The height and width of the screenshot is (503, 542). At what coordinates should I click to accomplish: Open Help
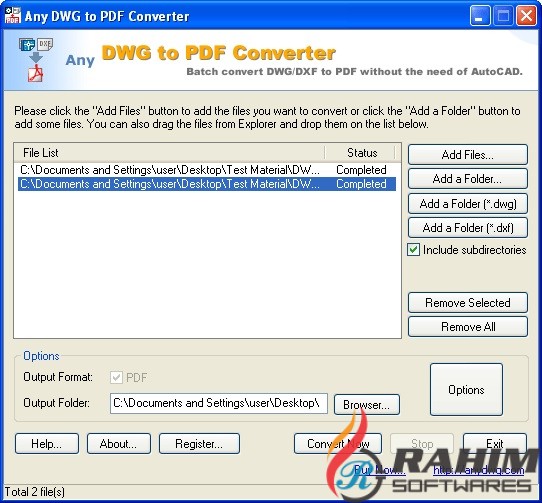pyautogui.click(x=47, y=444)
